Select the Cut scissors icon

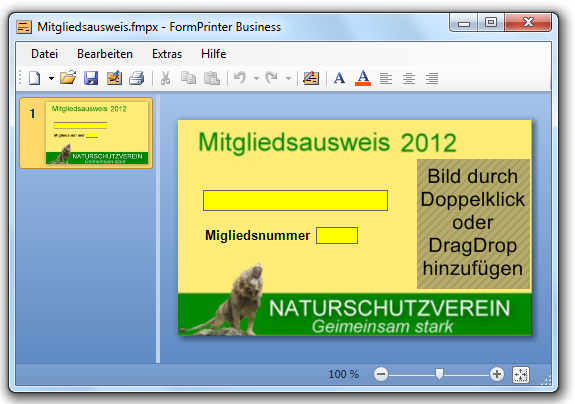click(x=165, y=78)
